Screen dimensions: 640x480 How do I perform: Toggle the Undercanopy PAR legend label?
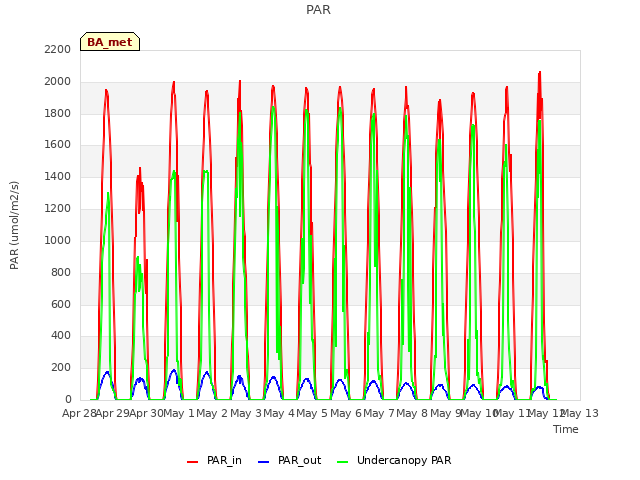tap(404, 460)
